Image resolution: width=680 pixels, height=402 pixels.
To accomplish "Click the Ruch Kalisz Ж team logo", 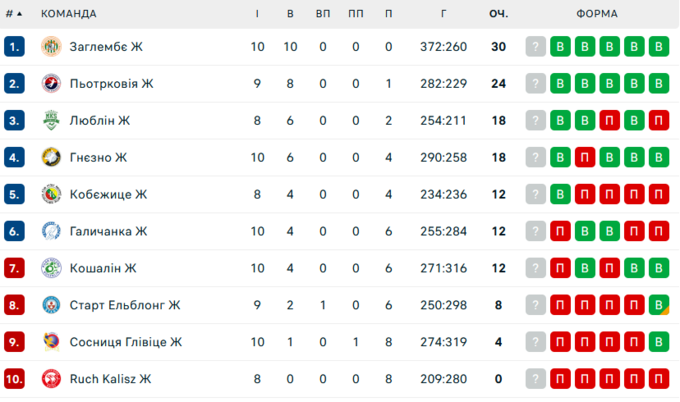I will (52, 379).
